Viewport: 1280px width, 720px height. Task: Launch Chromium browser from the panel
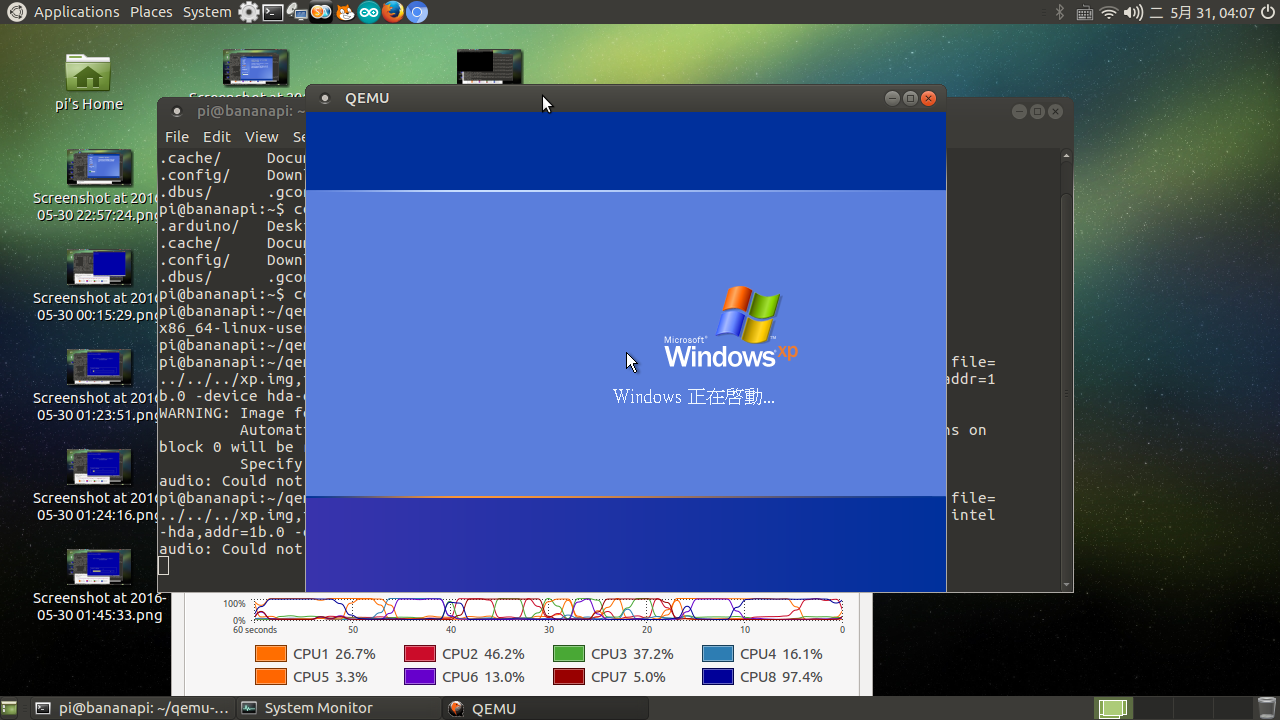[417, 12]
